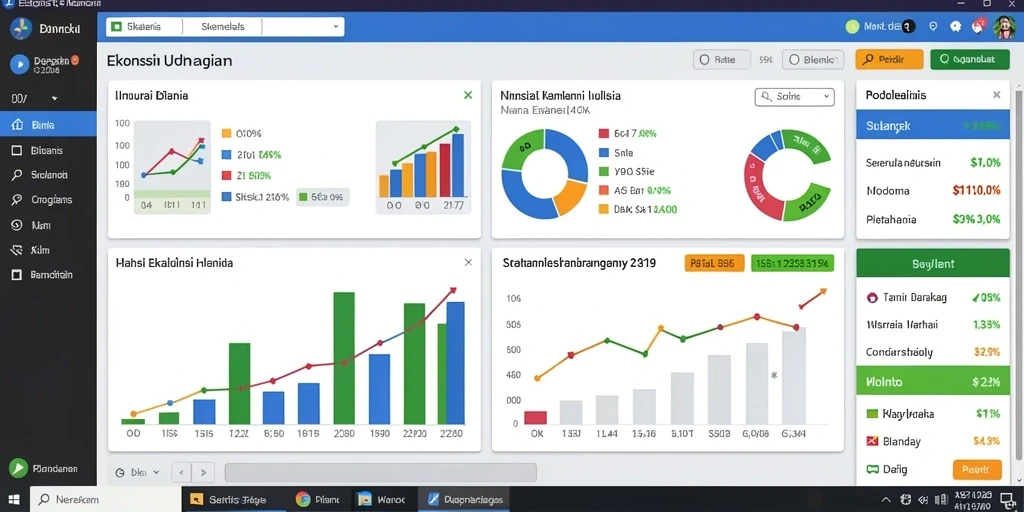The width and height of the screenshot is (1024, 512).
Task: Toggle the Bamotain checkbox in sidebar
Action: [18, 275]
